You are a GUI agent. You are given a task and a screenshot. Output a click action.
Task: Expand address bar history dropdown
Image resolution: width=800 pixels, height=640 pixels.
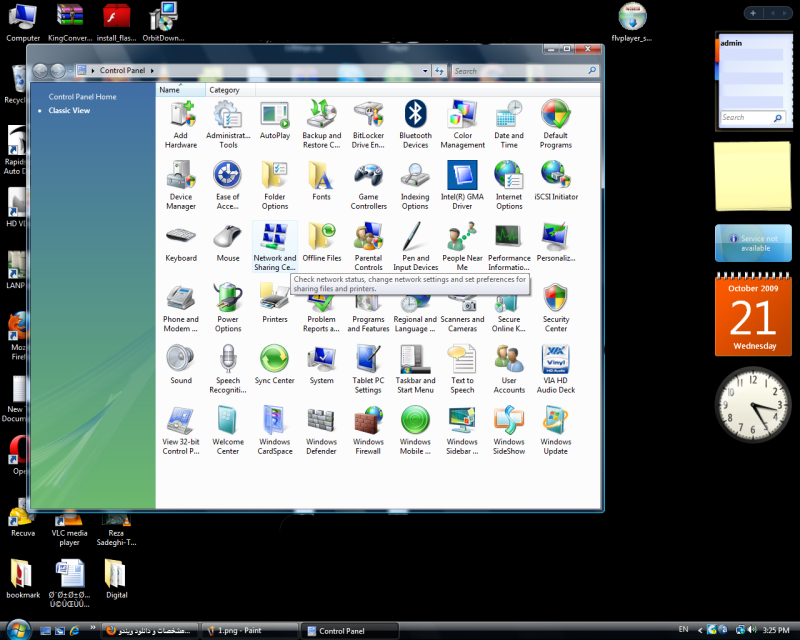pyautogui.click(x=425, y=71)
